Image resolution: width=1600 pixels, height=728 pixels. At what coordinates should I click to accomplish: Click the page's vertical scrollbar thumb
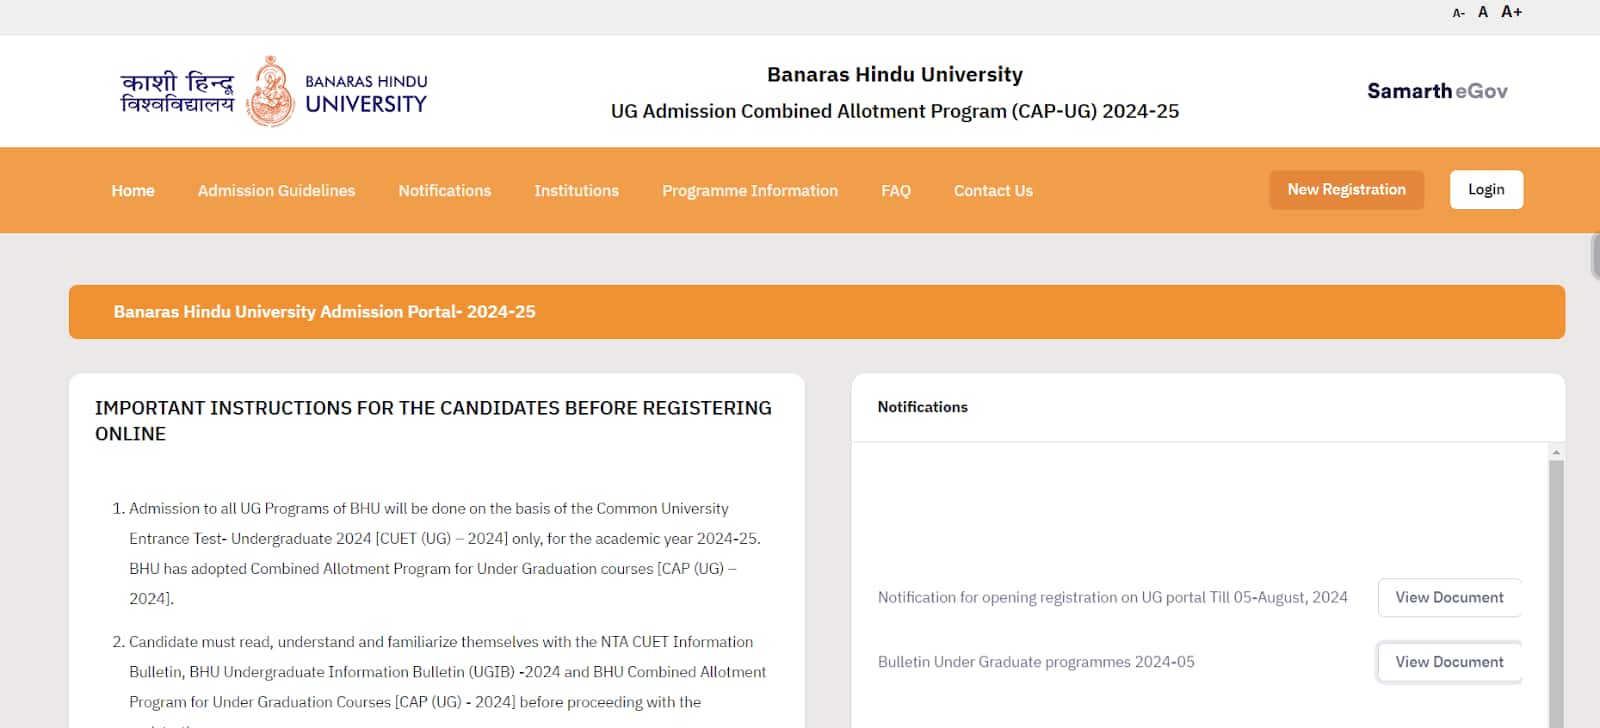coord(1595,256)
